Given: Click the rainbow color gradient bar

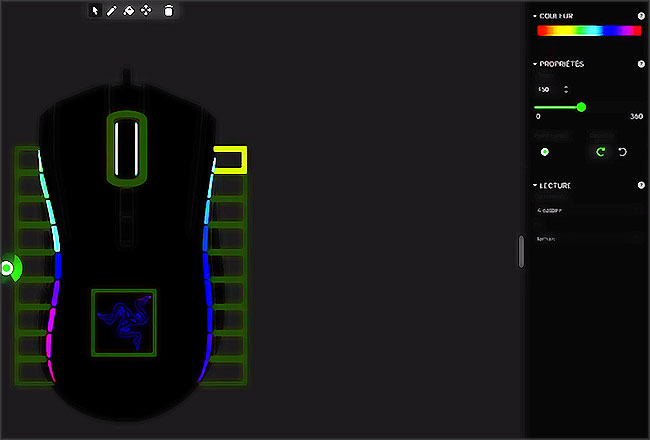Looking at the screenshot, I should (x=589, y=31).
